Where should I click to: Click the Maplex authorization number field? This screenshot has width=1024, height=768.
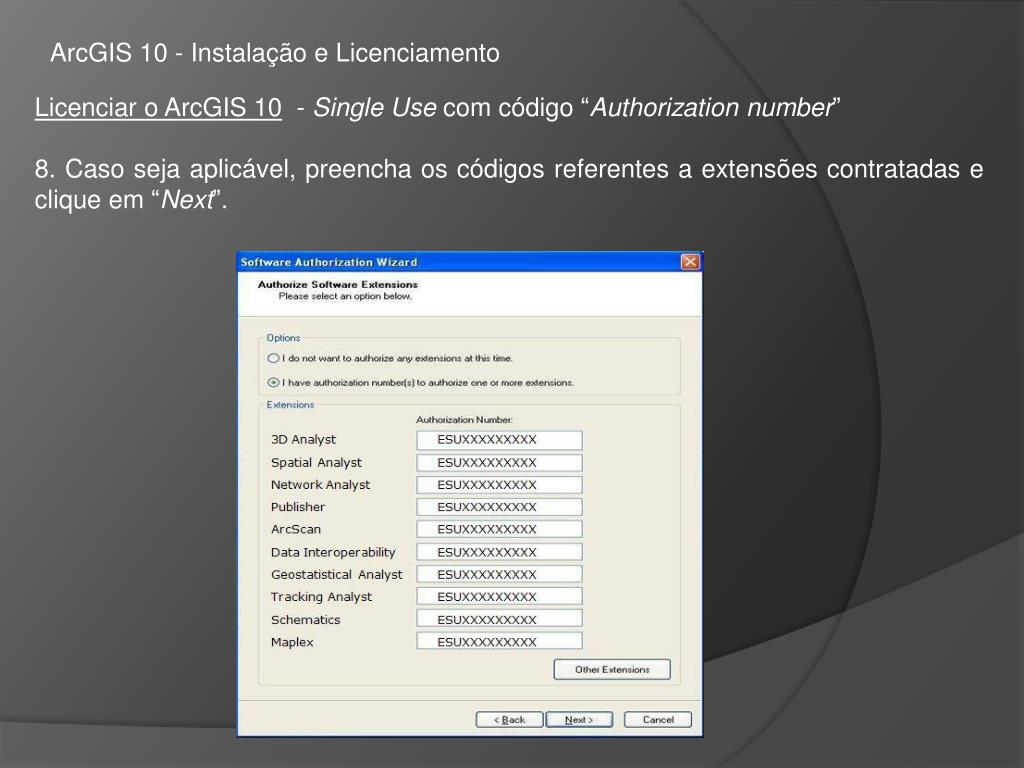point(499,641)
